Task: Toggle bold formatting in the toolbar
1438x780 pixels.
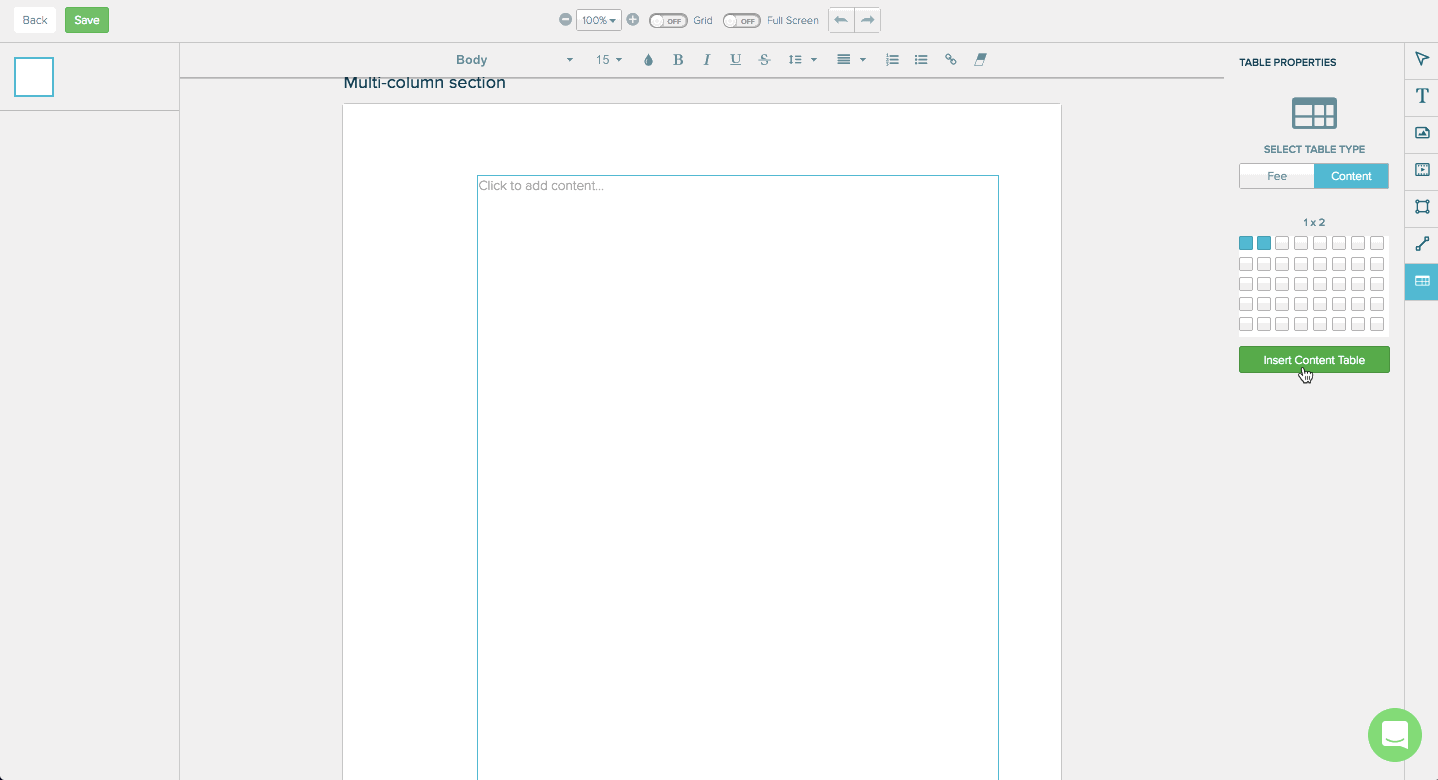Action: (x=678, y=59)
